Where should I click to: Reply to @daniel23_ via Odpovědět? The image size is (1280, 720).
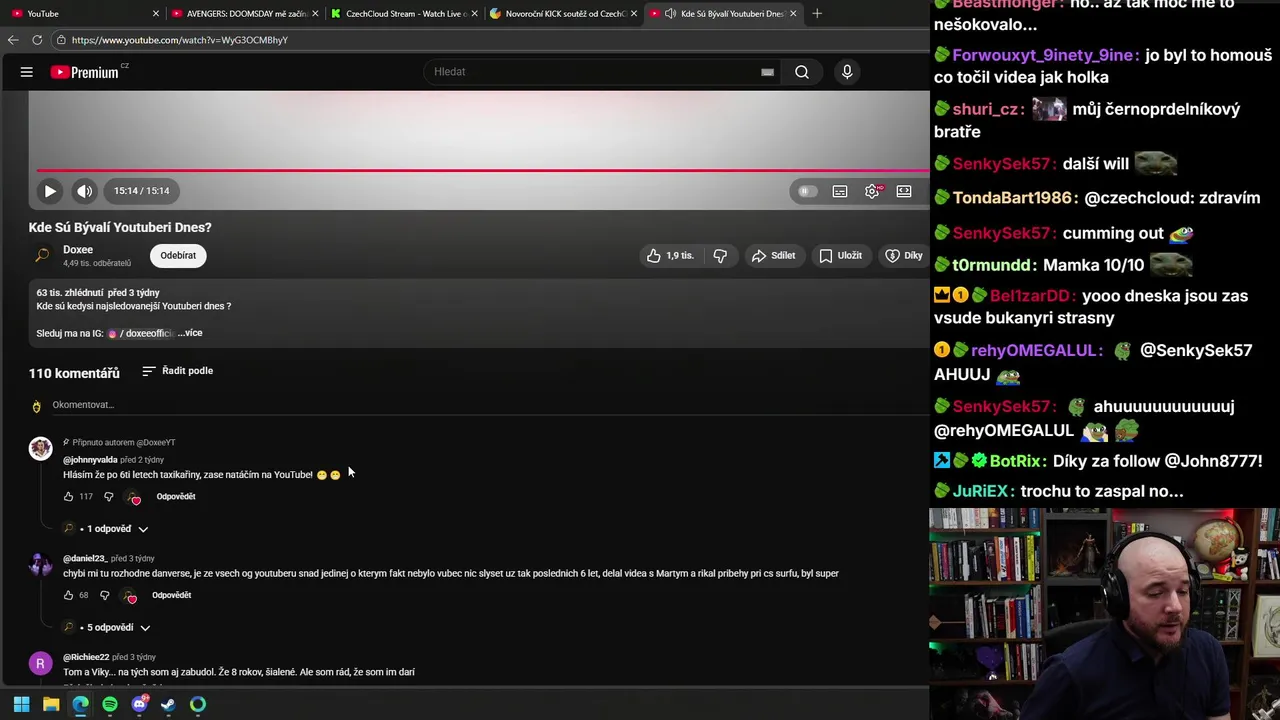(x=171, y=596)
